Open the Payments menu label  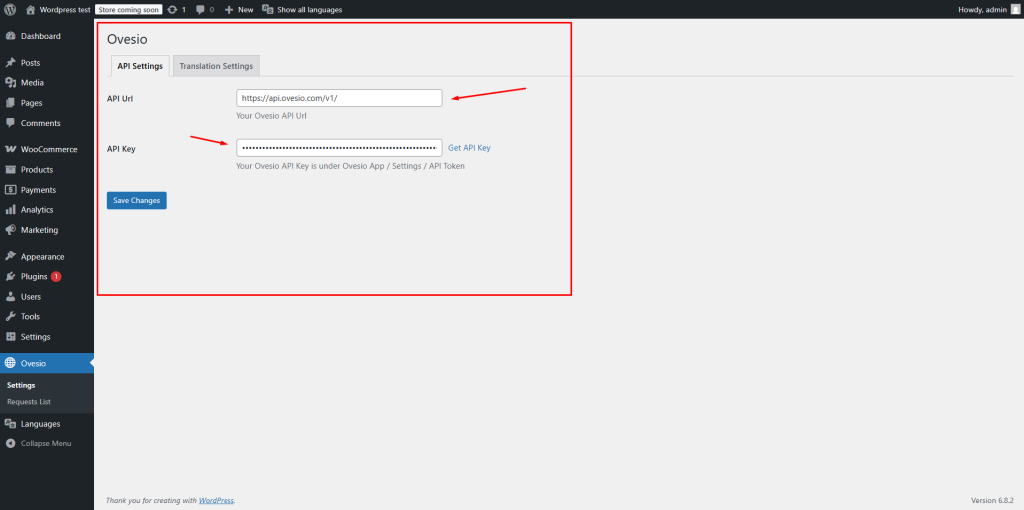coord(39,190)
